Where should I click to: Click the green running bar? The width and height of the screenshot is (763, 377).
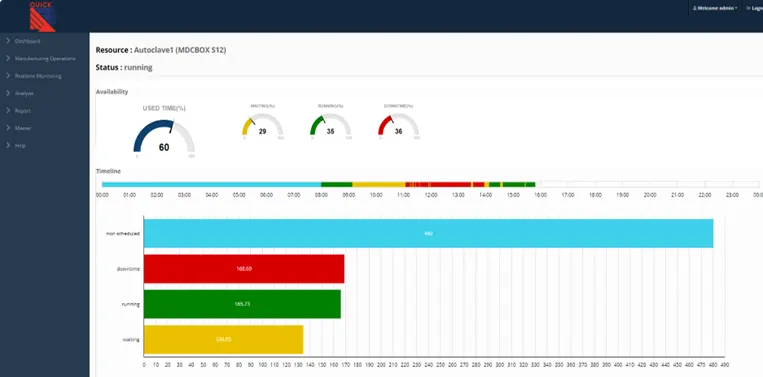click(x=242, y=304)
